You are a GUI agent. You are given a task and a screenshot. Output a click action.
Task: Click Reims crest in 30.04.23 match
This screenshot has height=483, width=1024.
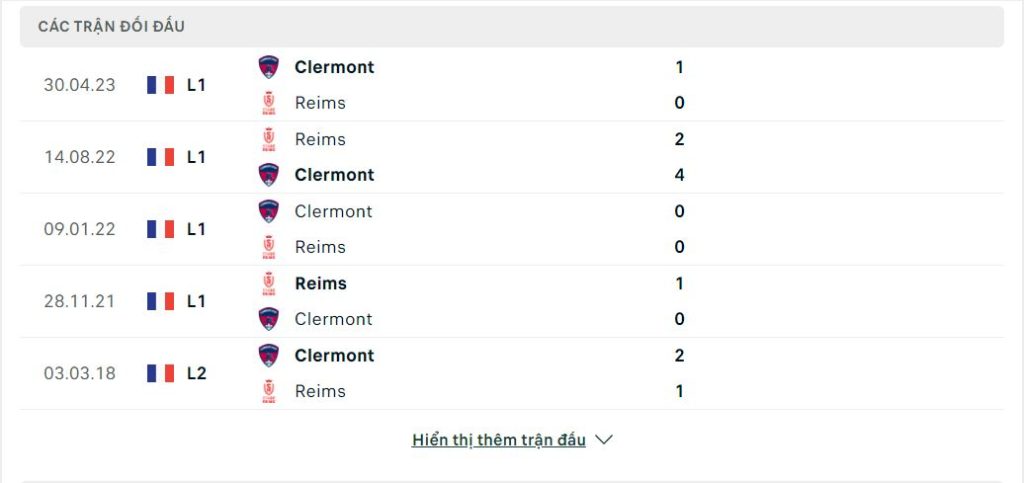click(268, 103)
